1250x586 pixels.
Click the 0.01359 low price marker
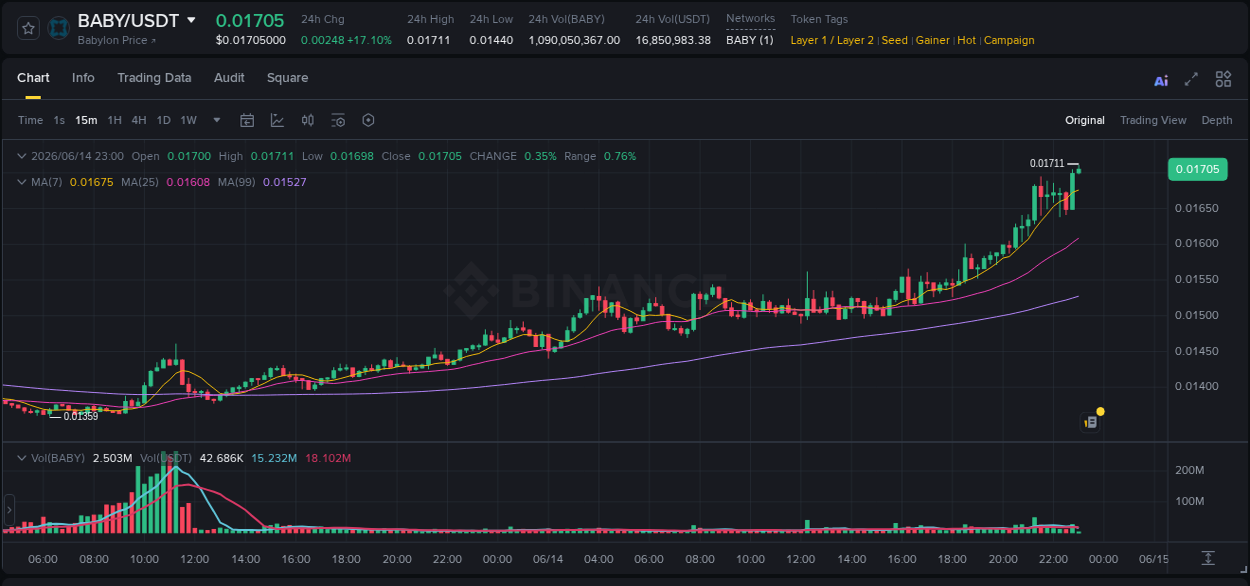(x=80, y=416)
